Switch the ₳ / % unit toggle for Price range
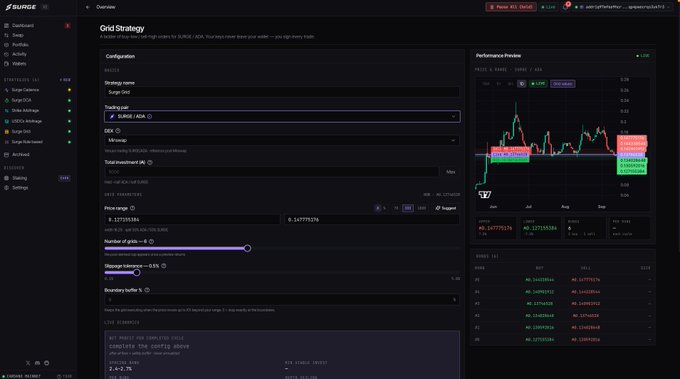The image size is (680, 379). coord(381,208)
